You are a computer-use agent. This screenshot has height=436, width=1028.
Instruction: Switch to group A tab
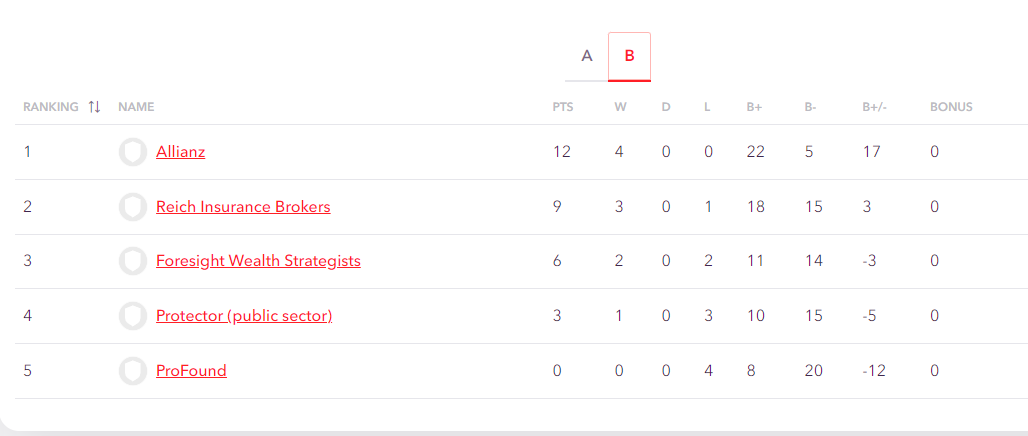587,56
